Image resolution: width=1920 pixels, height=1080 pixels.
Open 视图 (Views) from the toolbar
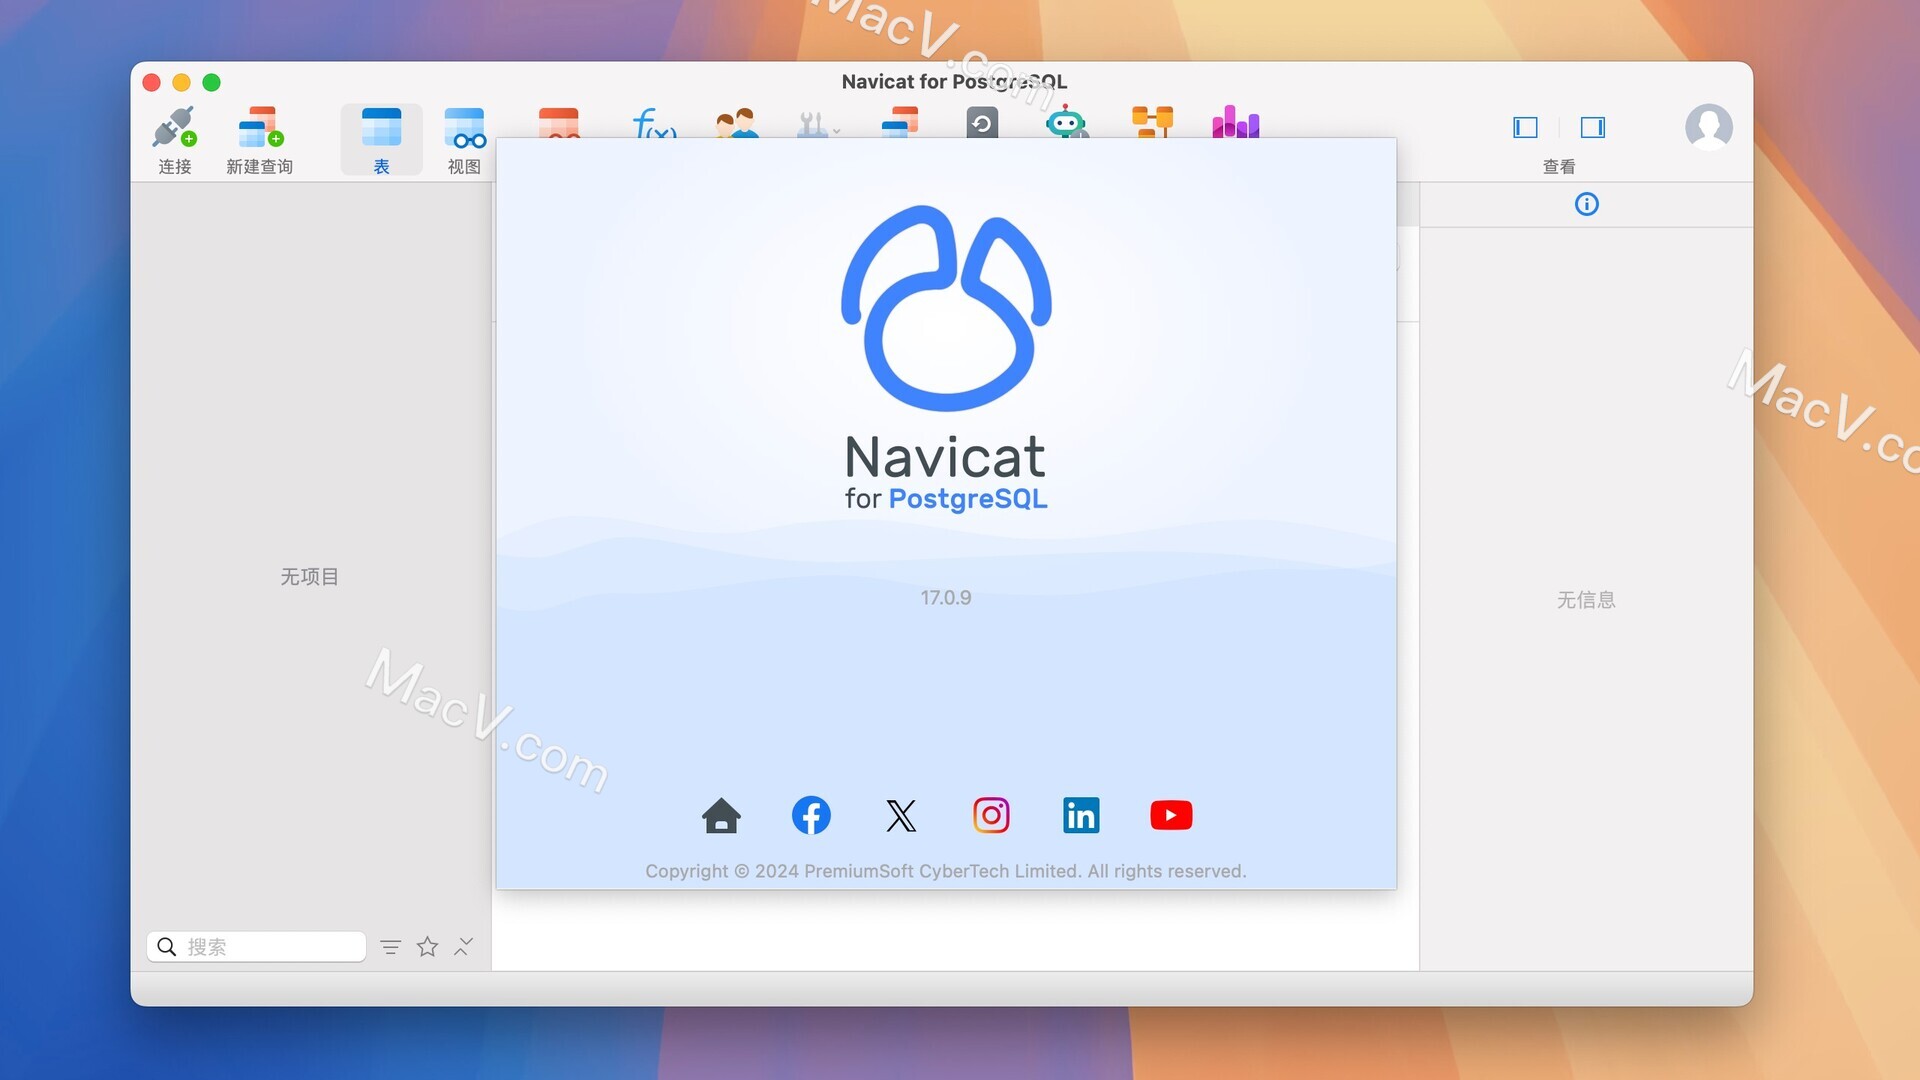click(x=463, y=138)
